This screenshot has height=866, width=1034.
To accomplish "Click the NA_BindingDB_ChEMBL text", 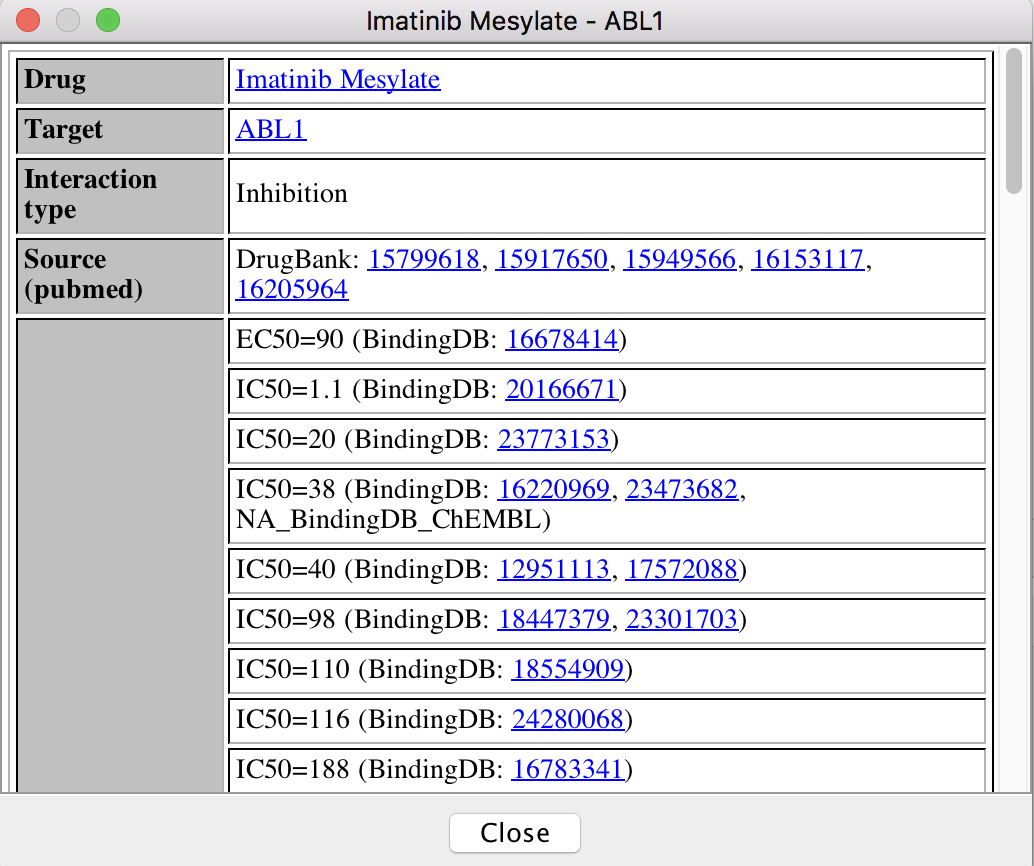I will (387, 520).
